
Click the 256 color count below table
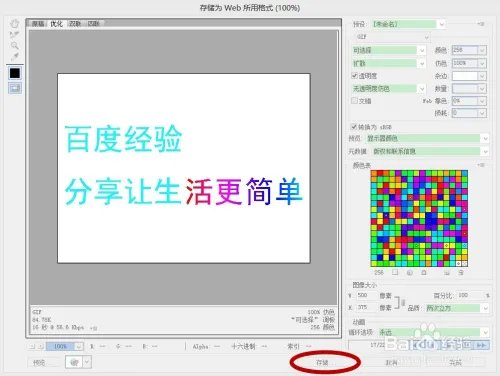point(379,272)
